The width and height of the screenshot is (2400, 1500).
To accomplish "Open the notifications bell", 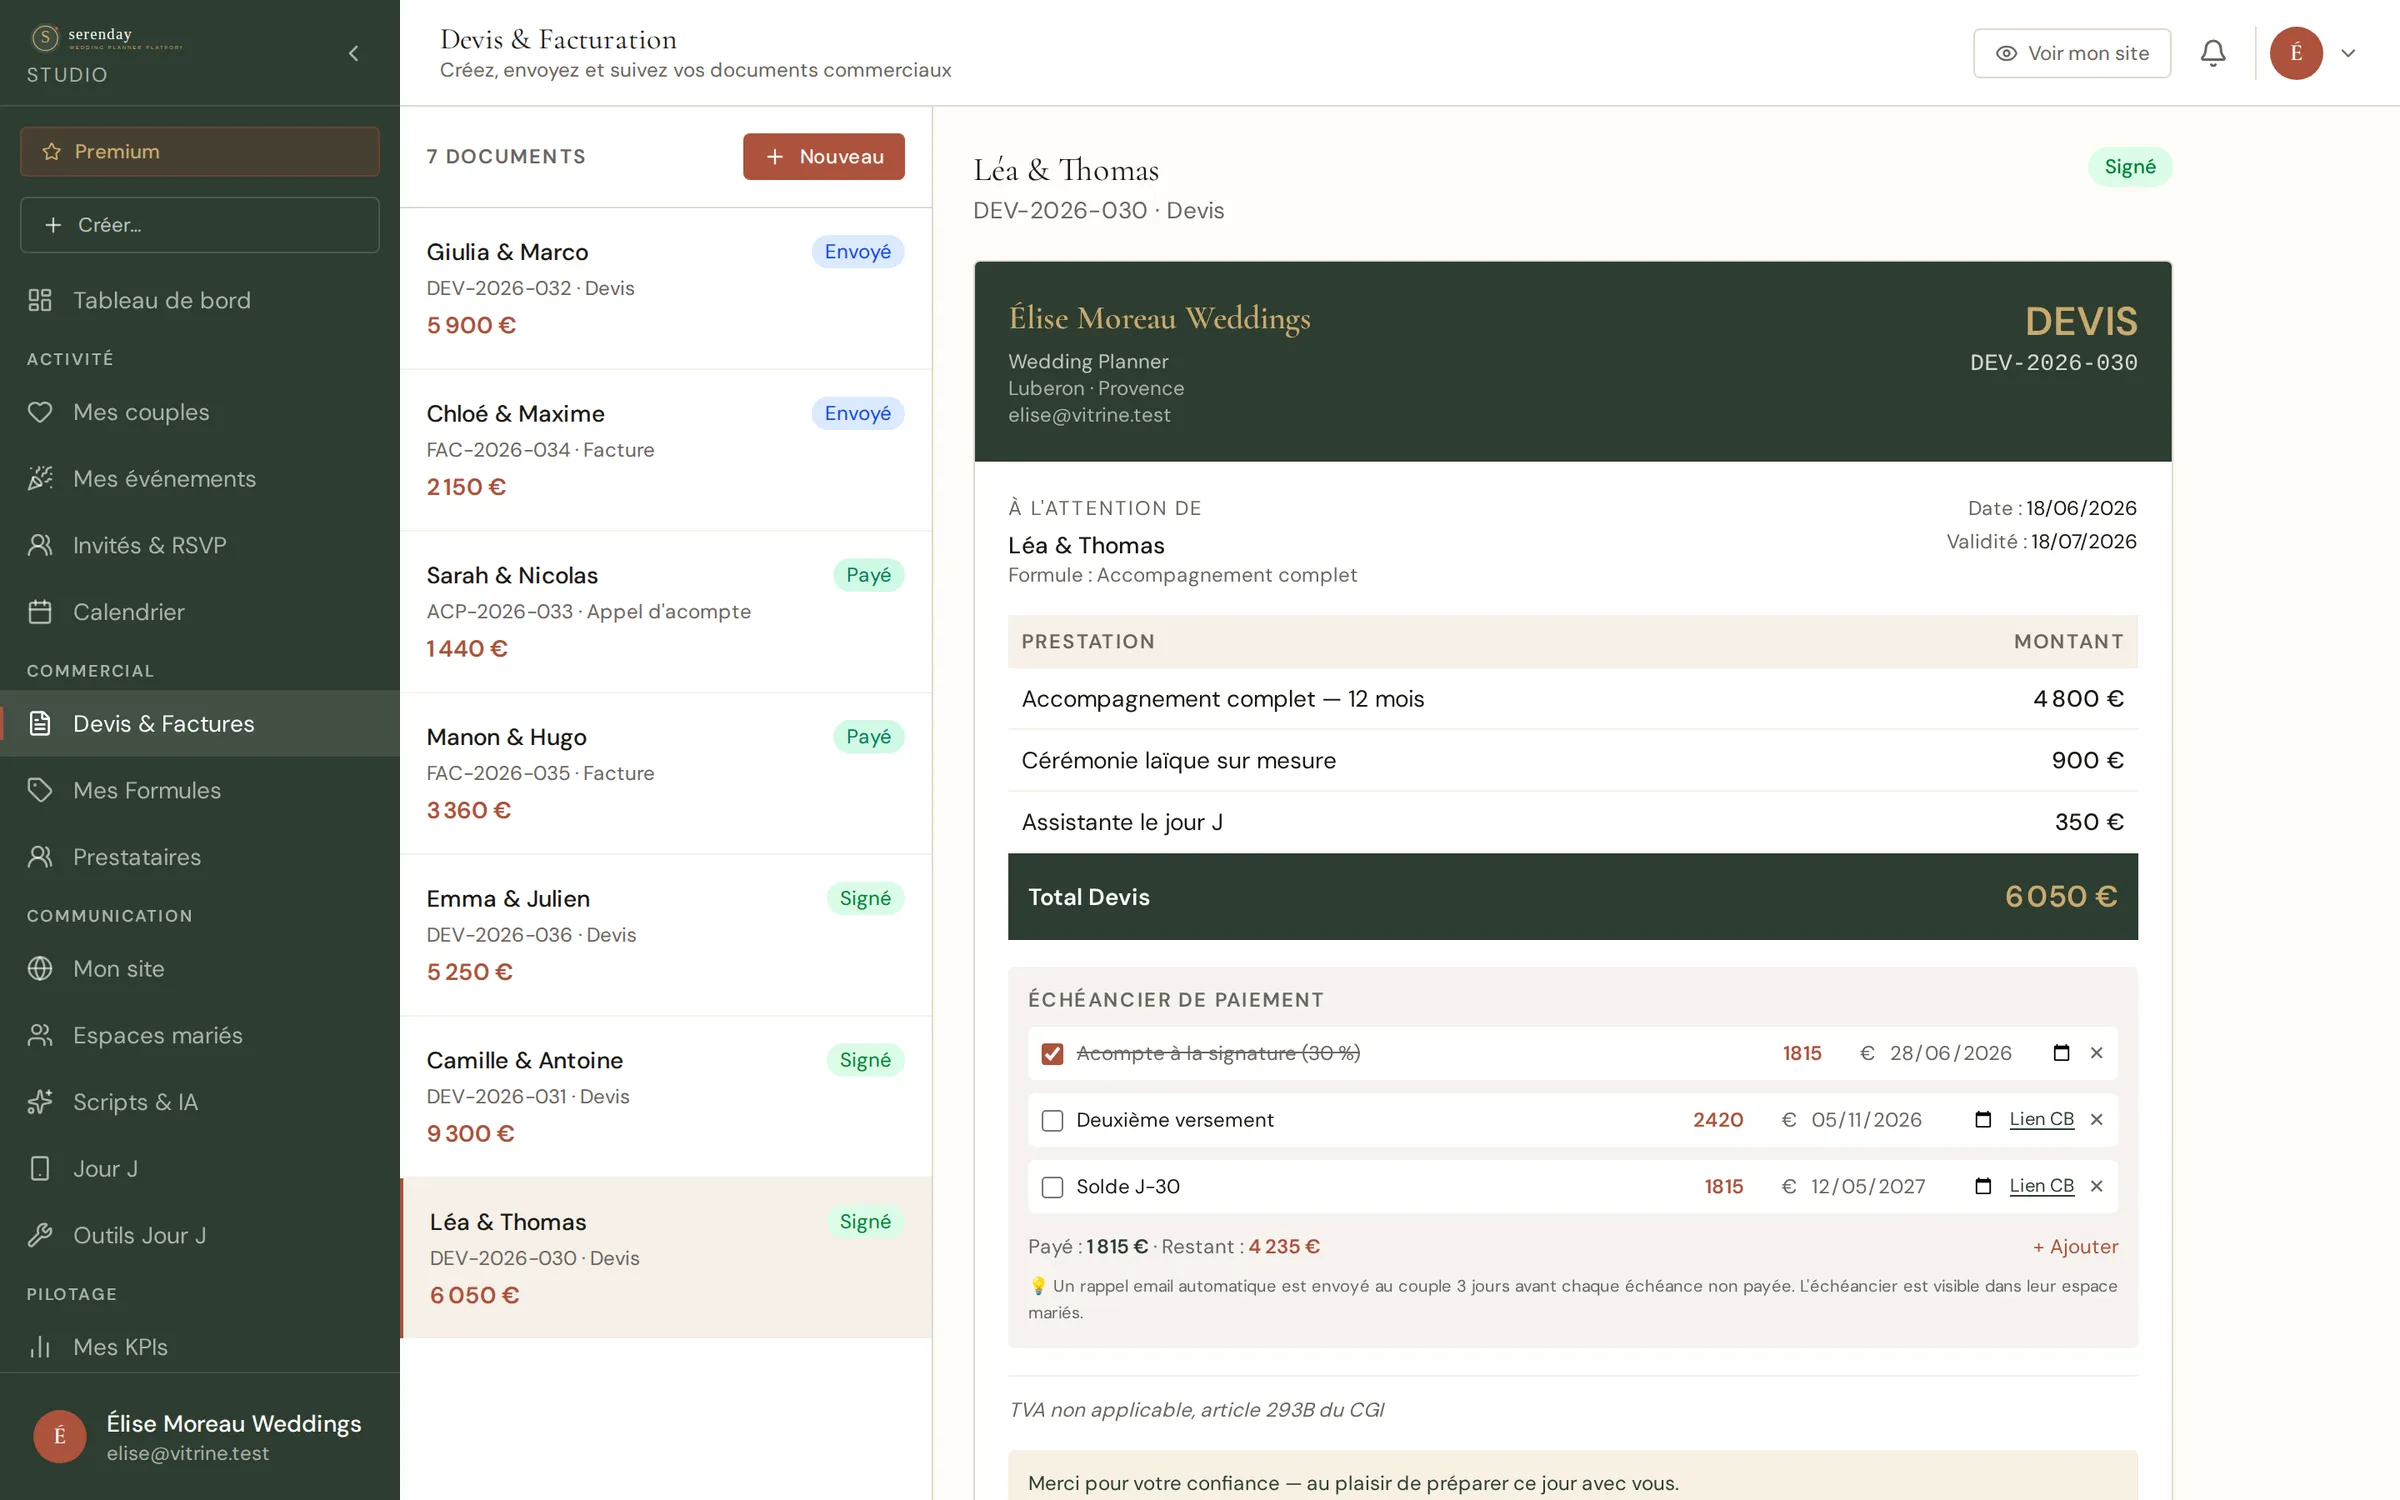I will 2213,53.
